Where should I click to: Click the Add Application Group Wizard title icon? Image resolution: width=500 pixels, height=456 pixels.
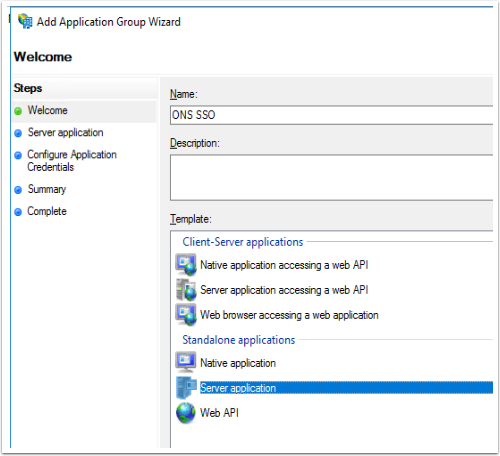(x=25, y=21)
